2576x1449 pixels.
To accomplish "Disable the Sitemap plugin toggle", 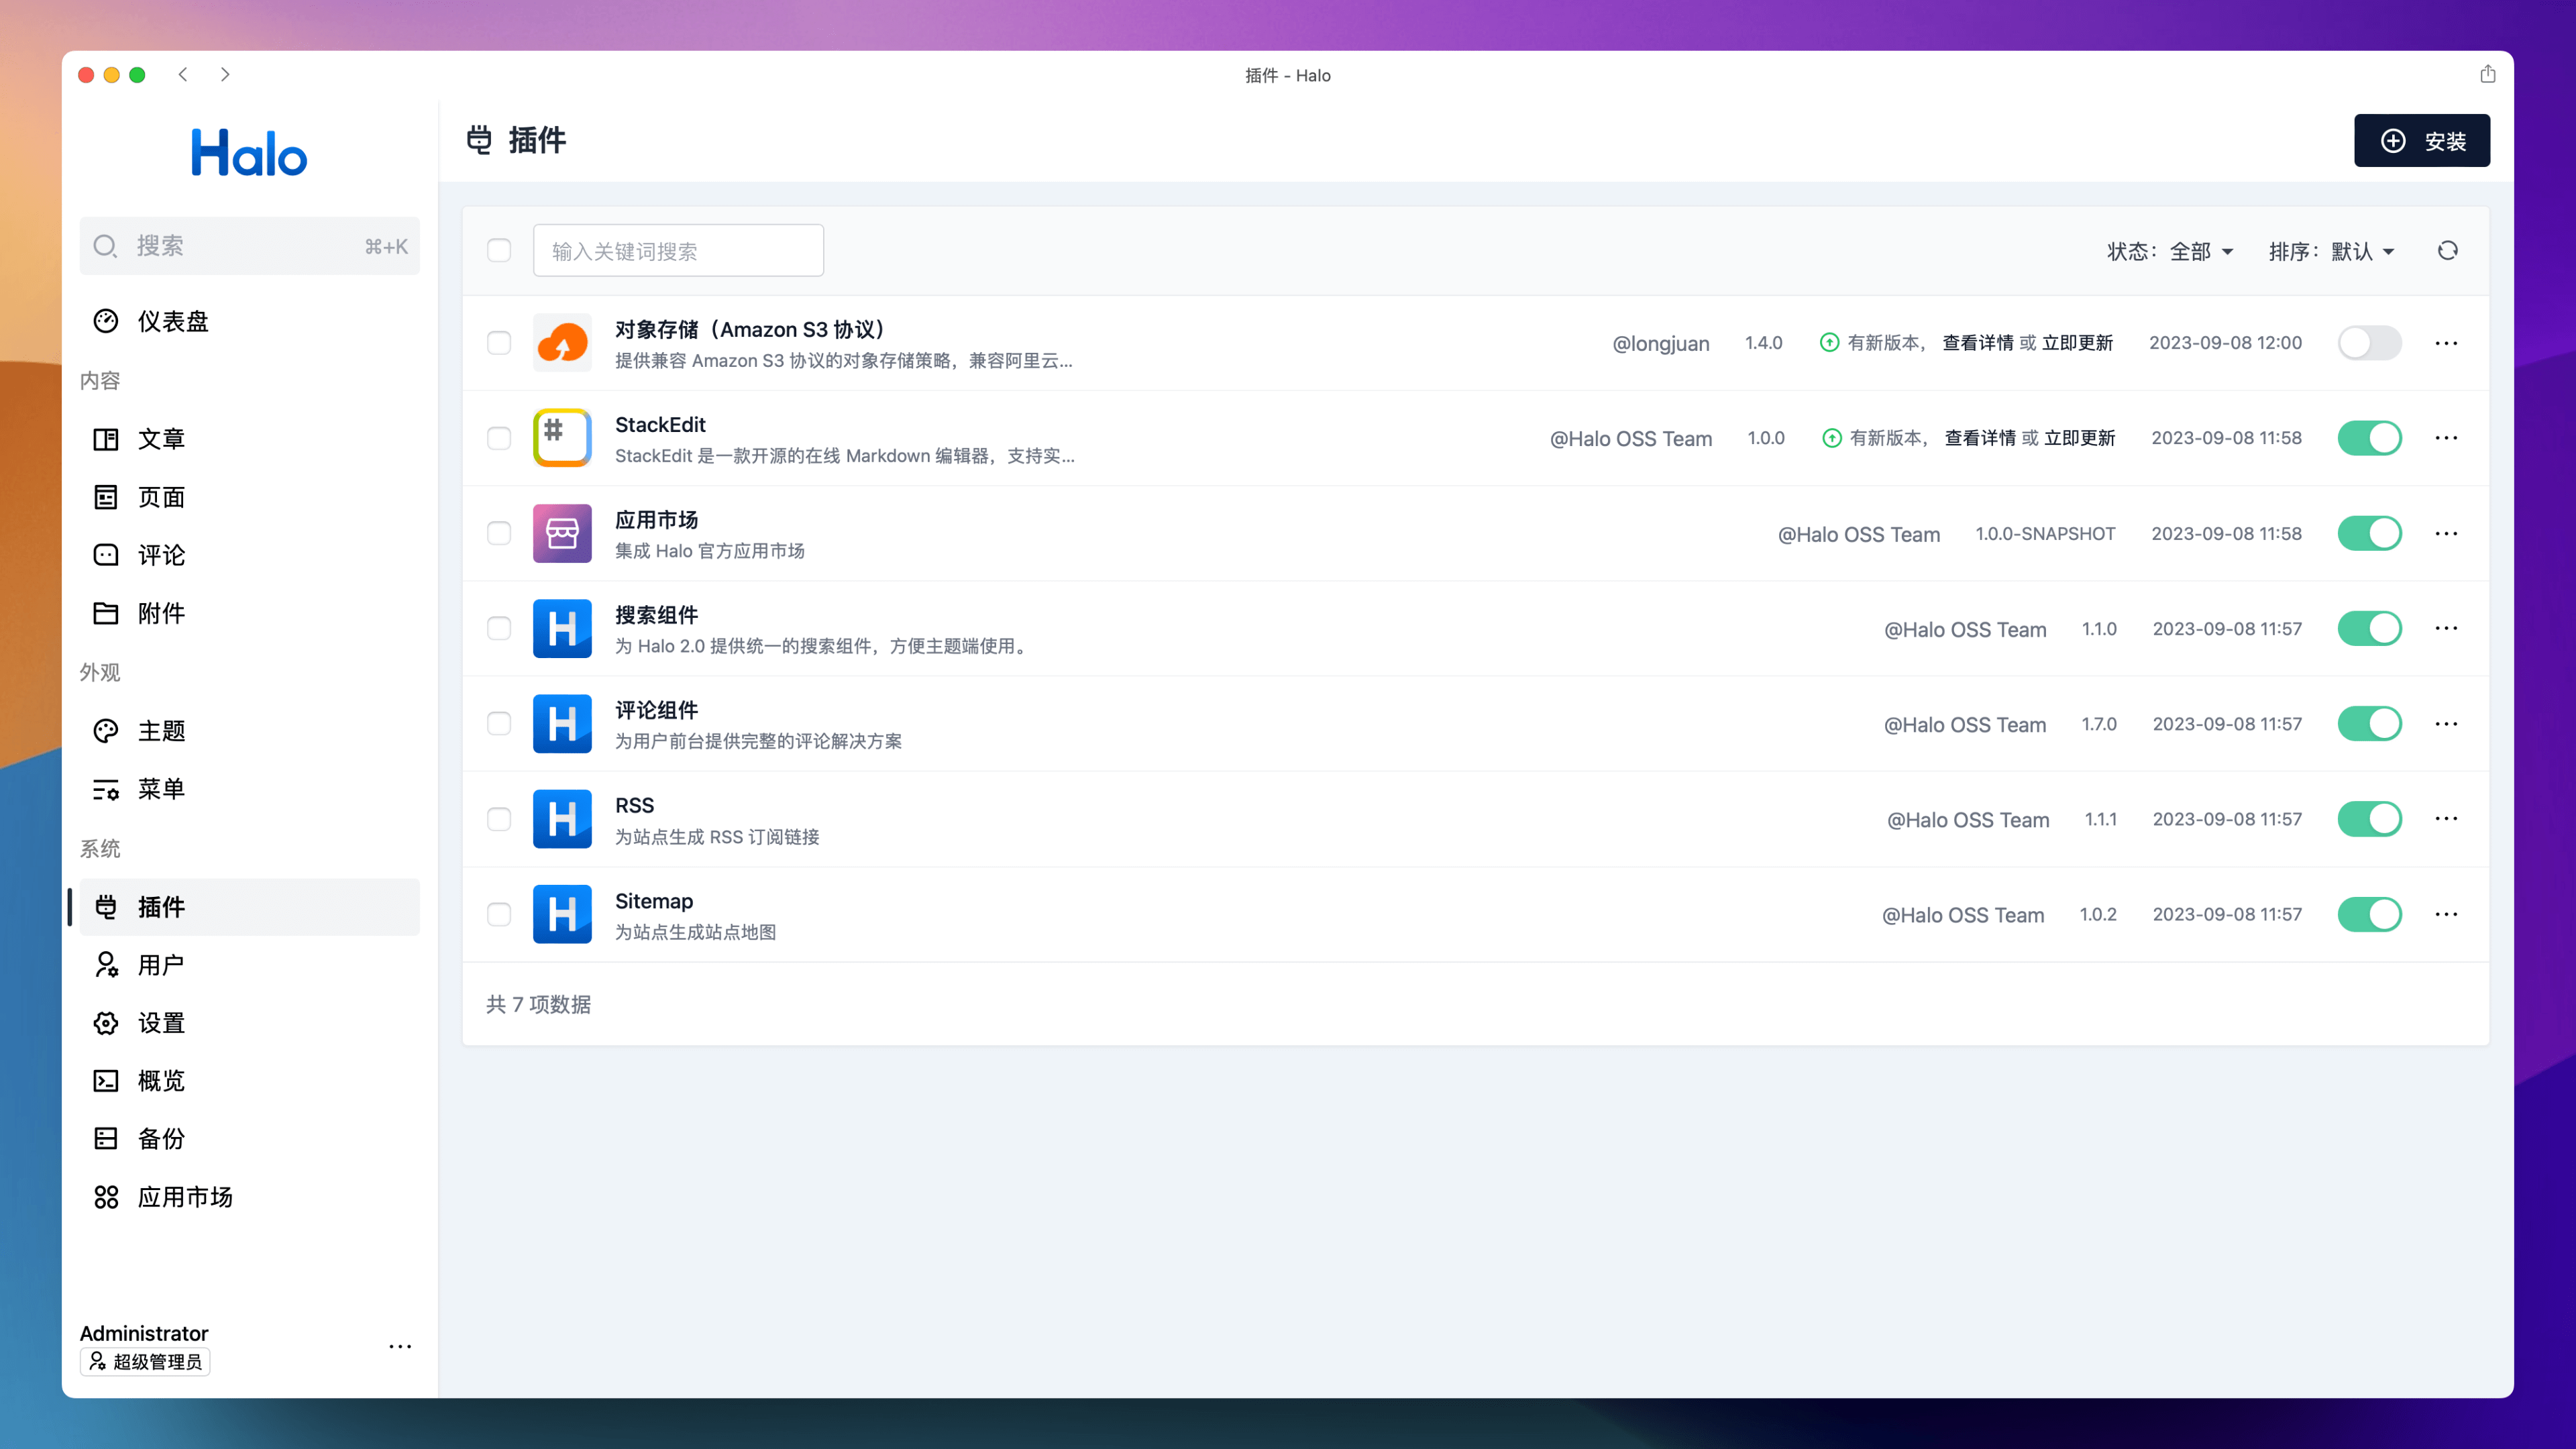I will tap(2369, 914).
